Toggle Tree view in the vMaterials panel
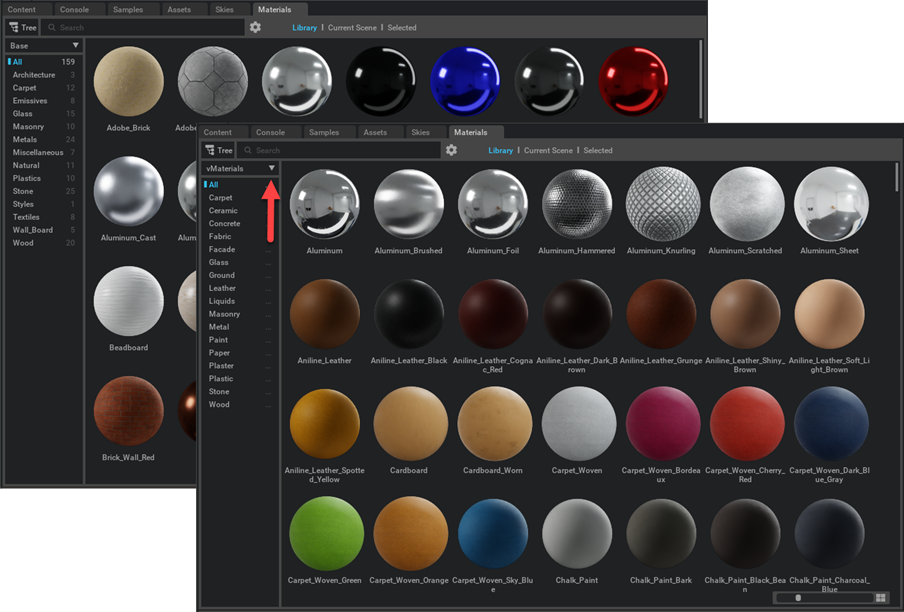Viewport: 904px width, 612px height. click(219, 150)
